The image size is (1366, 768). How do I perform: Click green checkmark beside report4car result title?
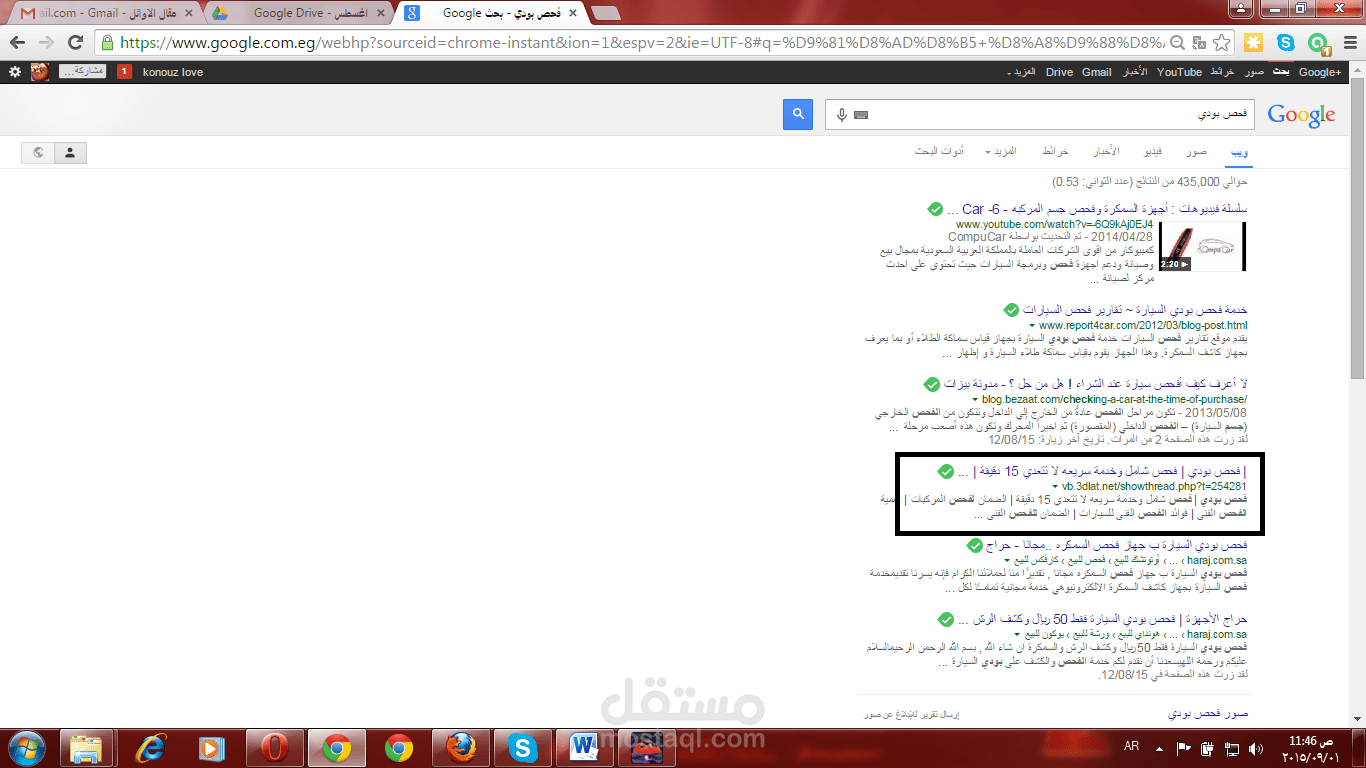[x=1011, y=310]
